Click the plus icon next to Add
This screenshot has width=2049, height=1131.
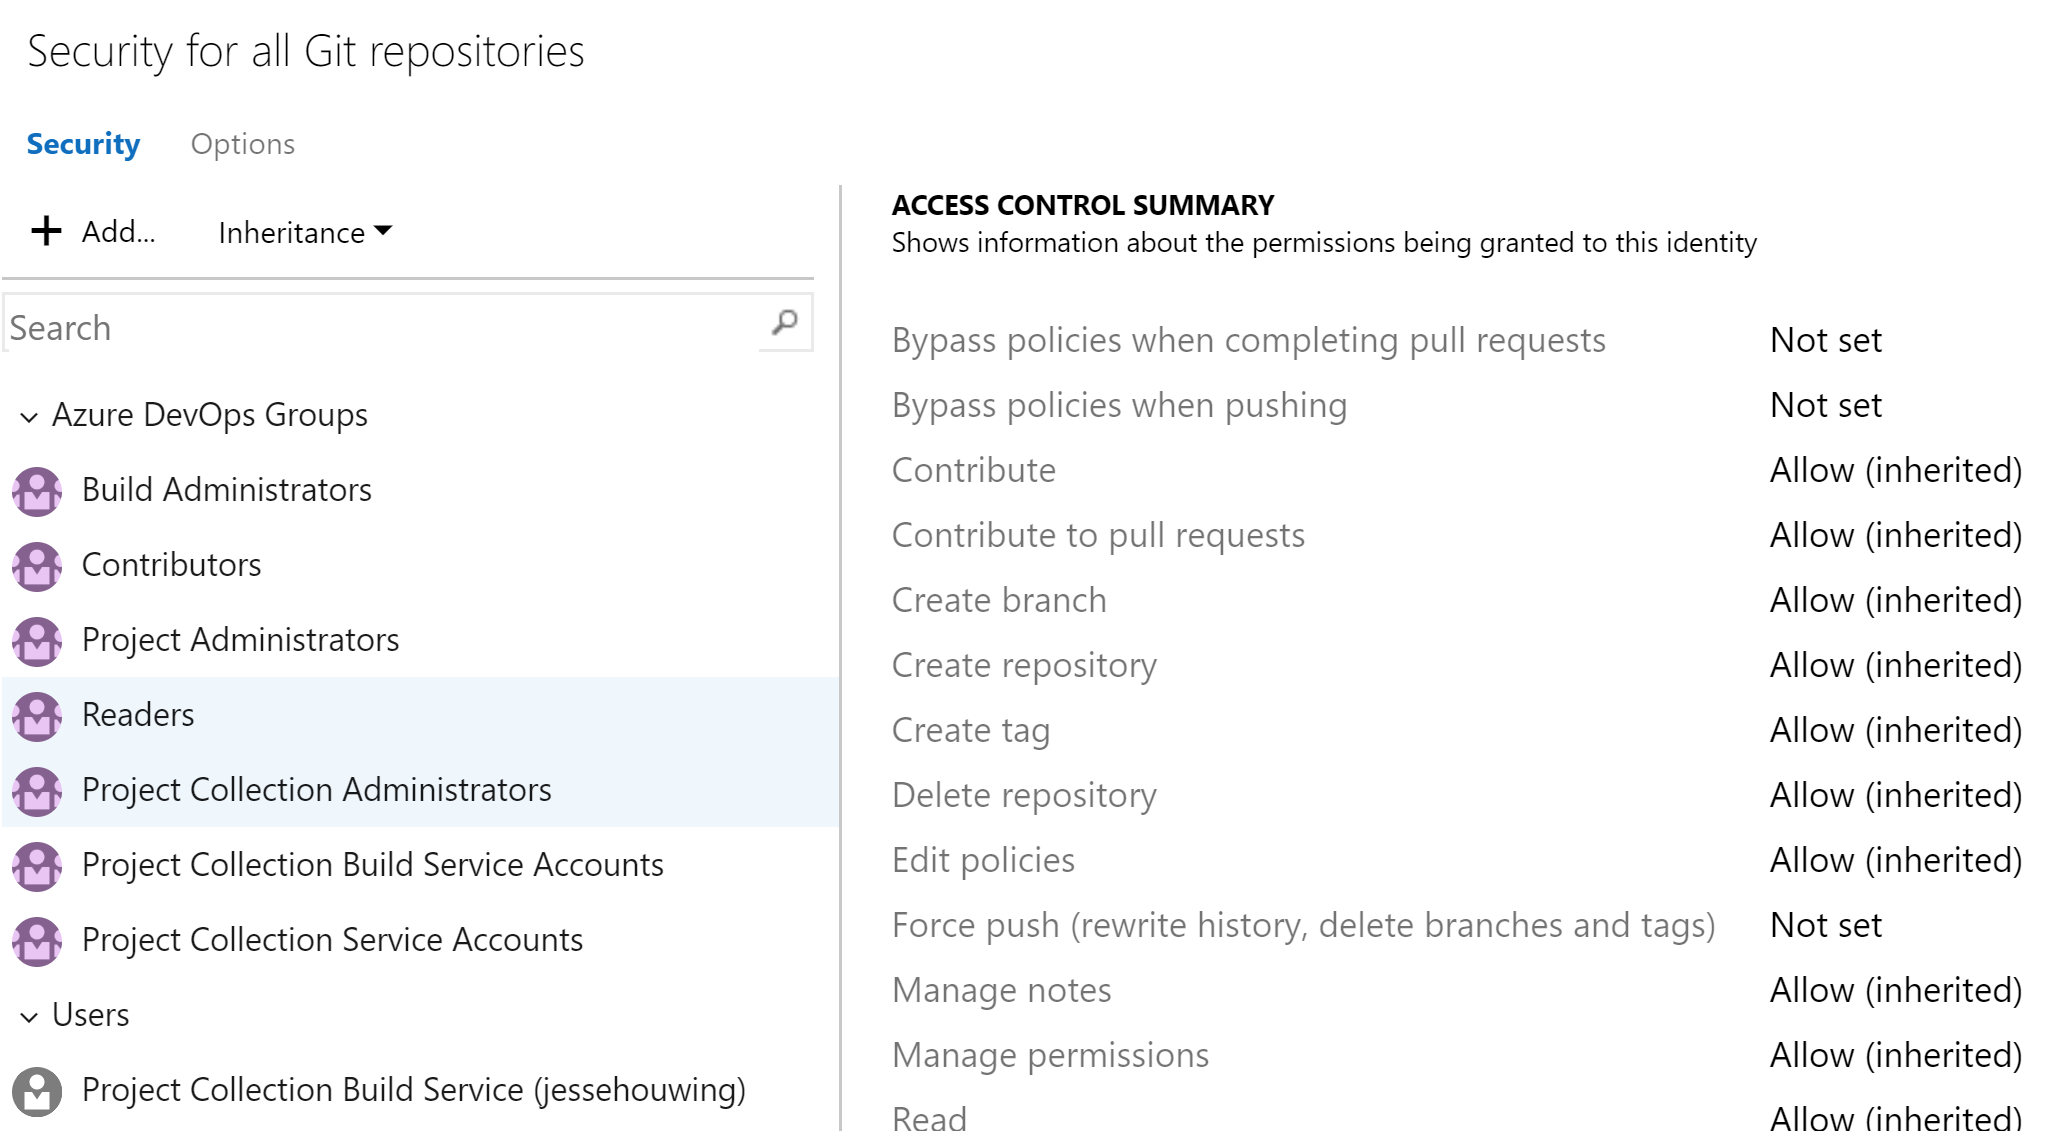[x=46, y=231]
